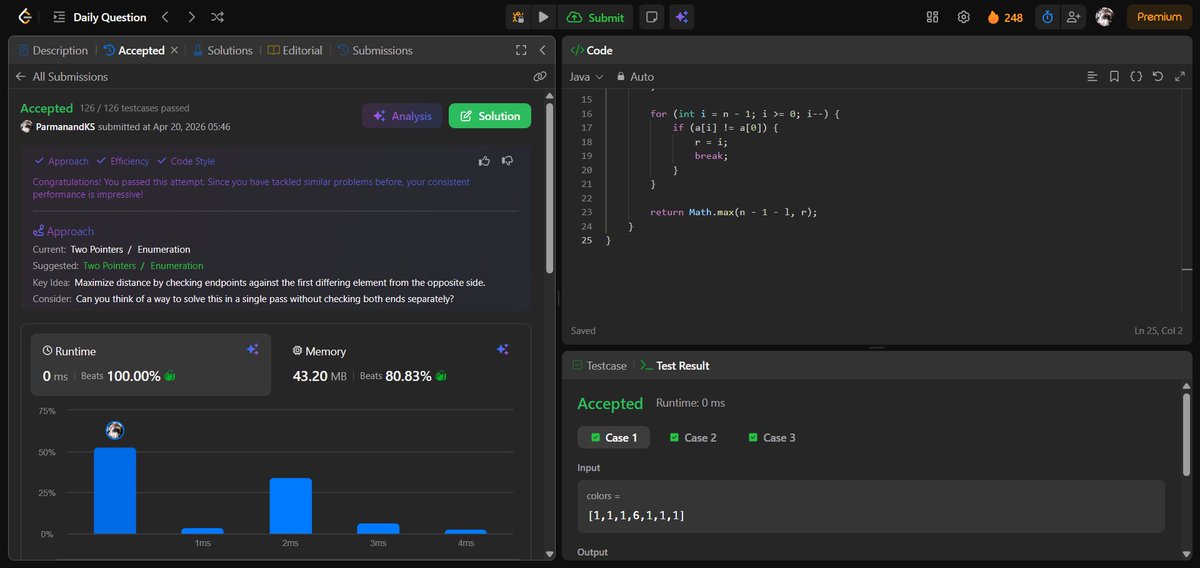Show Case 1 result
1200x568 pixels.
[613, 437]
